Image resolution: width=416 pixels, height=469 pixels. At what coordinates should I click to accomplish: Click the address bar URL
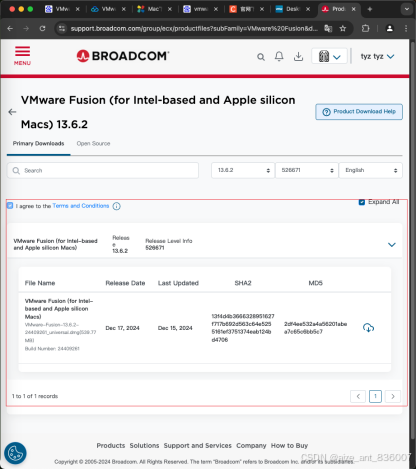click(x=194, y=29)
